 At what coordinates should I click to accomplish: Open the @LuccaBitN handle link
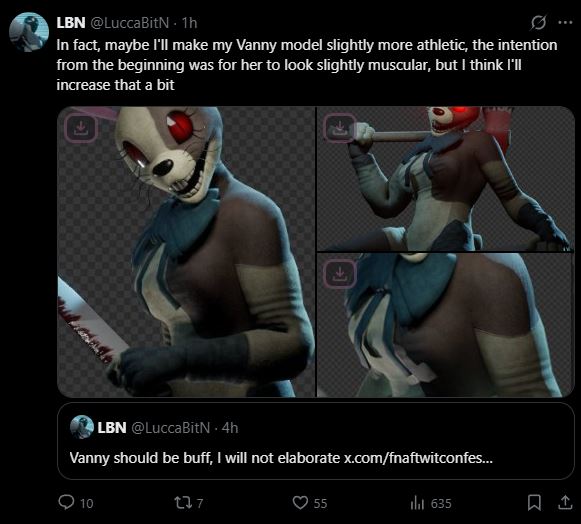[x=130, y=23]
